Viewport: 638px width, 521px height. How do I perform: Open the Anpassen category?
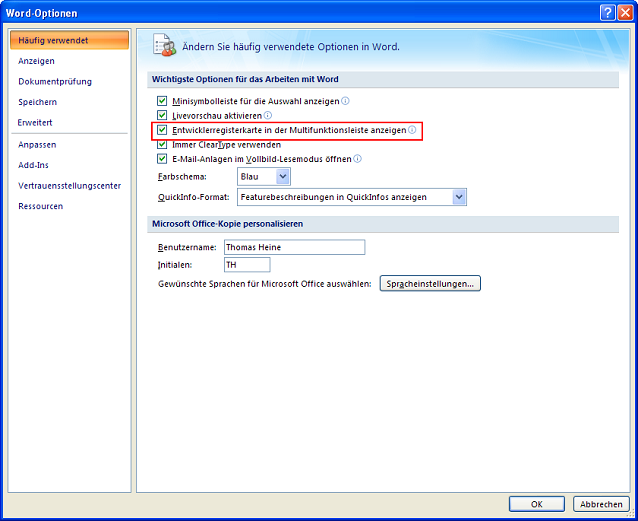click(x=37, y=144)
